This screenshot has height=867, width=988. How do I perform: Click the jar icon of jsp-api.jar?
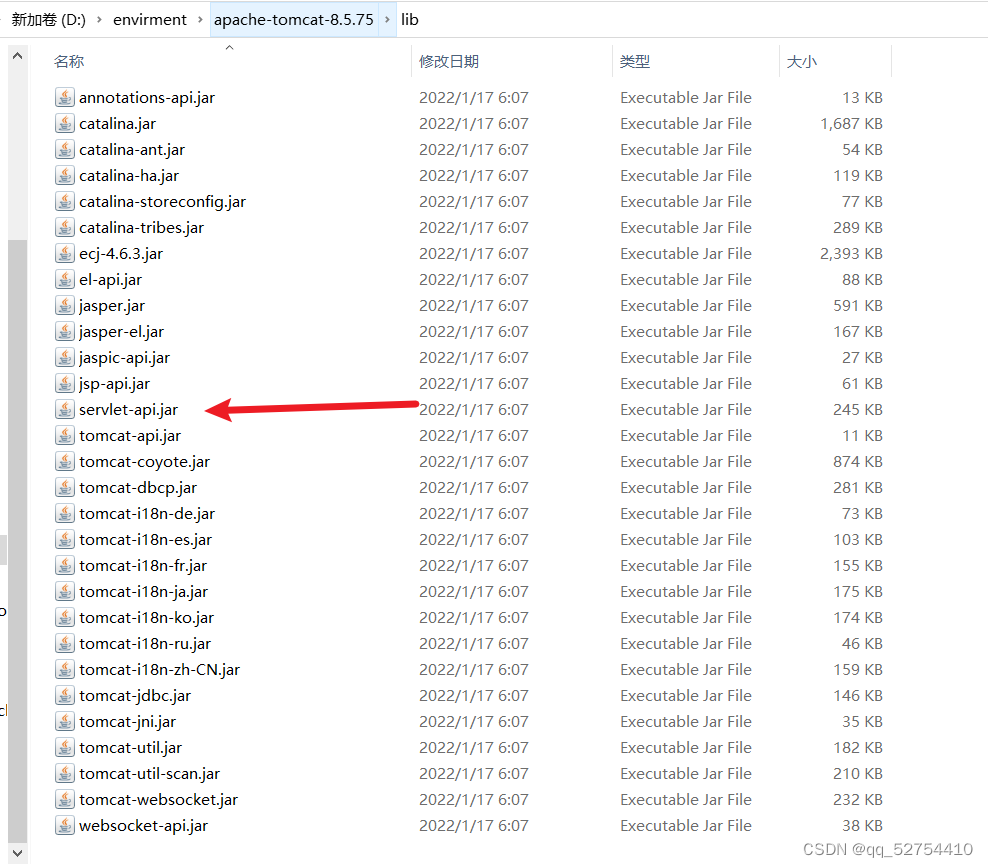[x=64, y=384]
